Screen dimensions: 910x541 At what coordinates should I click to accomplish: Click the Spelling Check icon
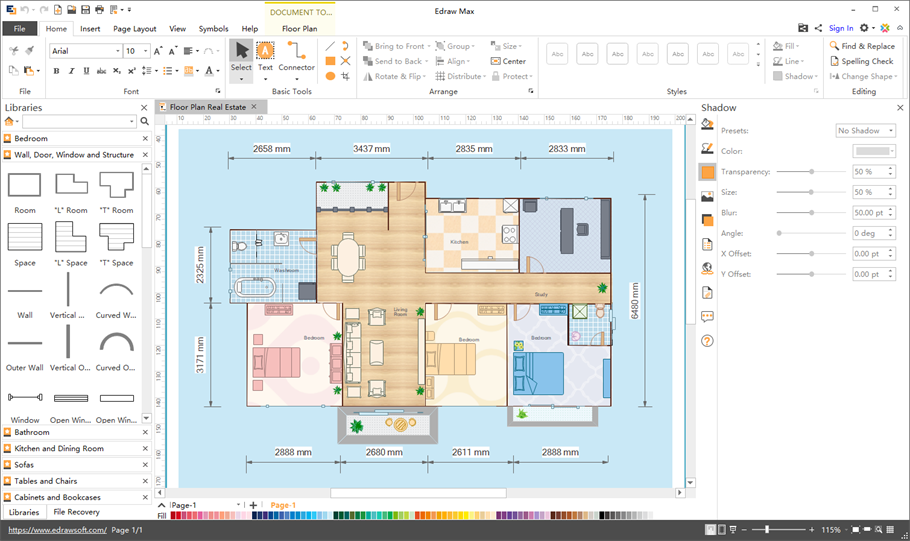[834, 61]
